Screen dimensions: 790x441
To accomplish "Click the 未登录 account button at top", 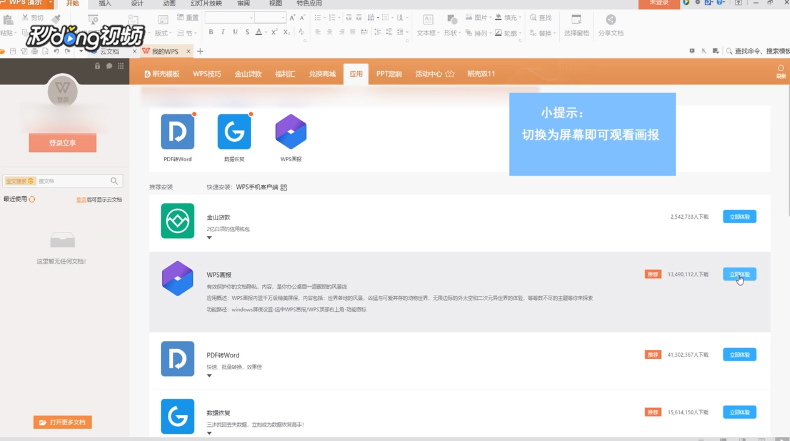I will tap(659, 4).
